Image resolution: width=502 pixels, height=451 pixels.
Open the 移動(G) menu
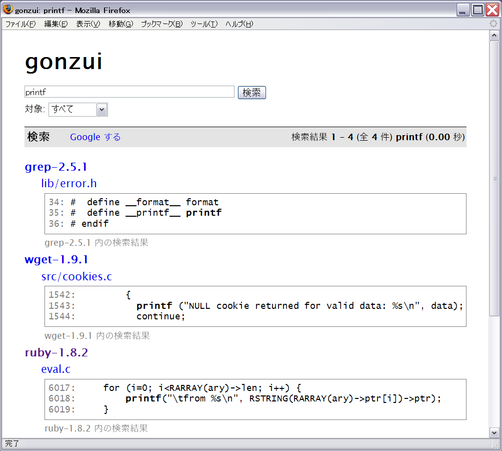pos(121,24)
